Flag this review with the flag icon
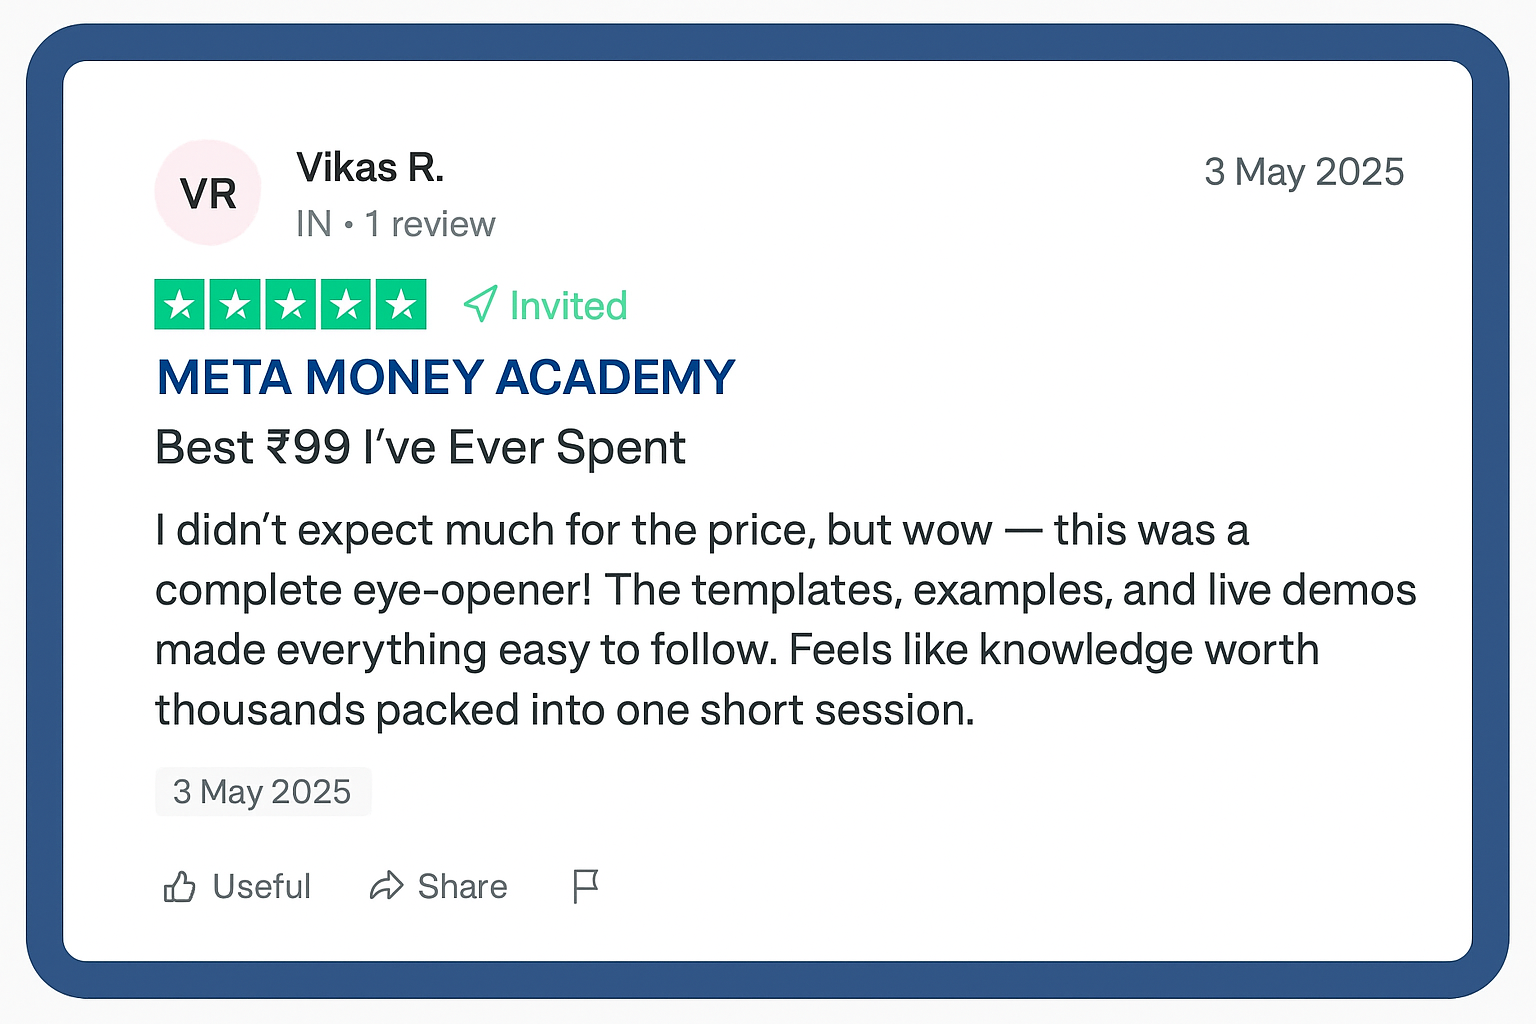 585,886
